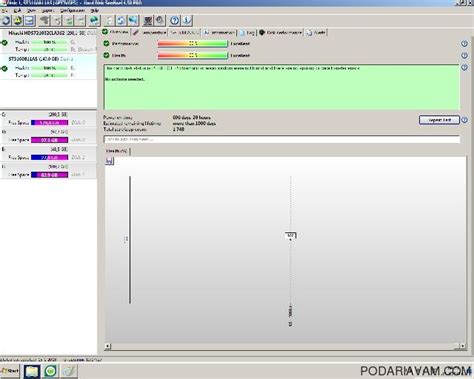This screenshot has width=474, height=379.
Task: Click the green status icon of Hitachi disk
Action: pos(4,43)
